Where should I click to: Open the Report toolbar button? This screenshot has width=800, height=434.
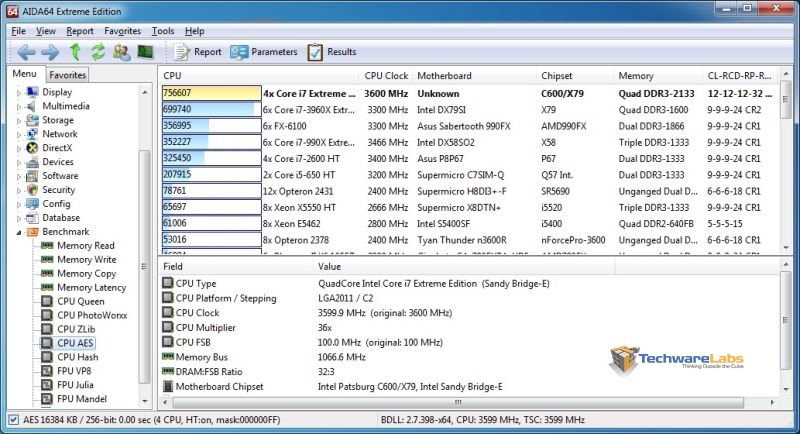click(198, 52)
